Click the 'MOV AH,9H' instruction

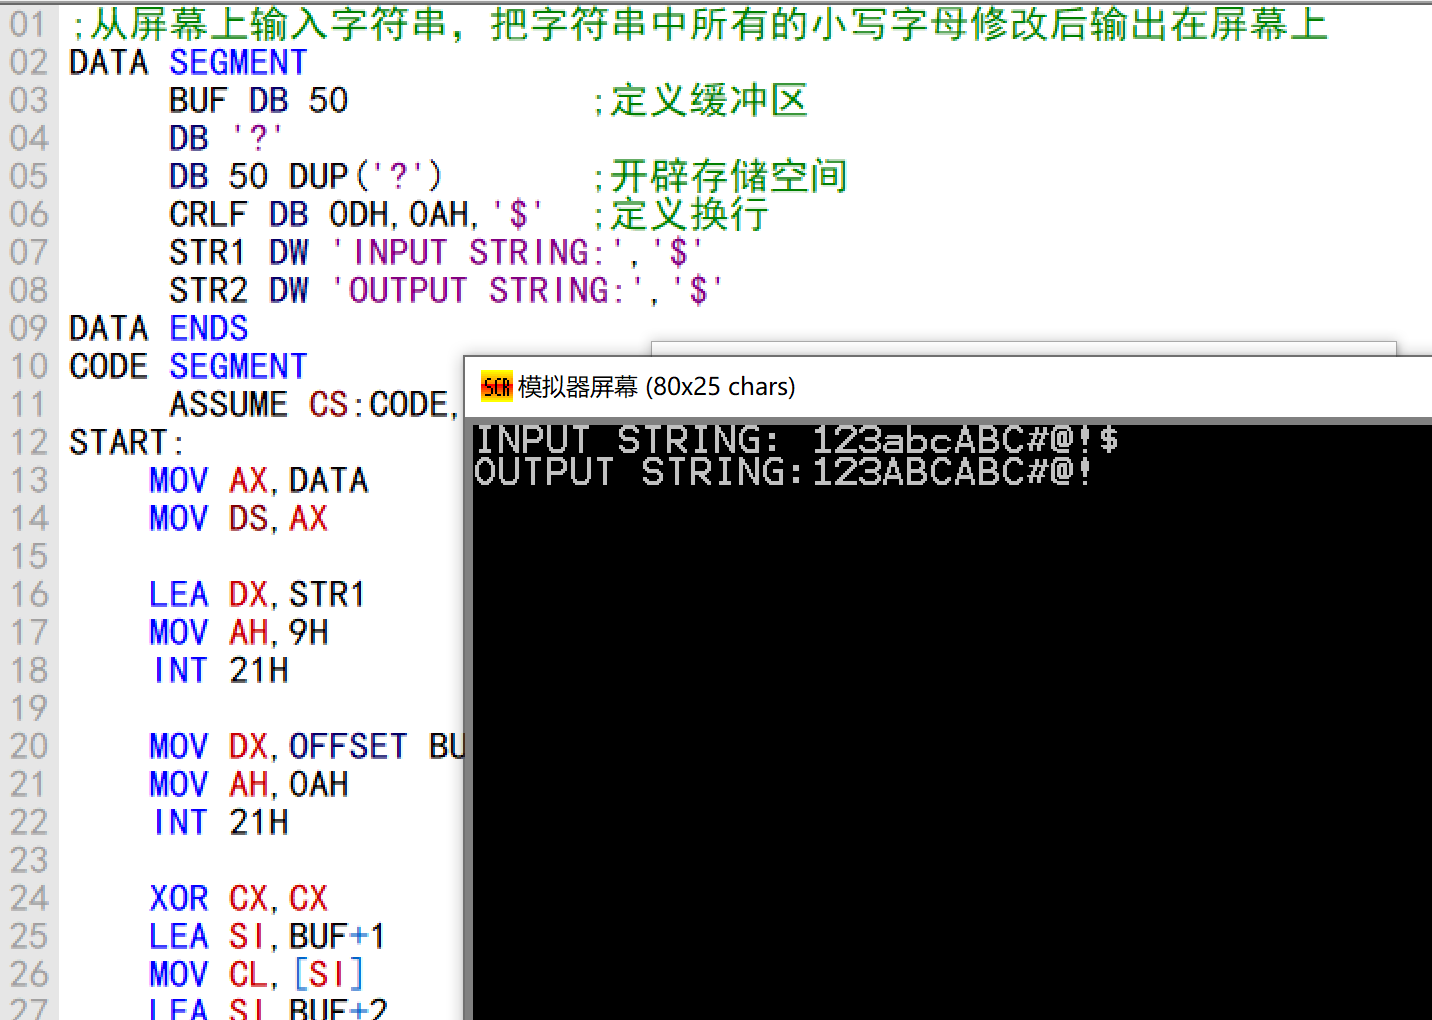point(239,633)
